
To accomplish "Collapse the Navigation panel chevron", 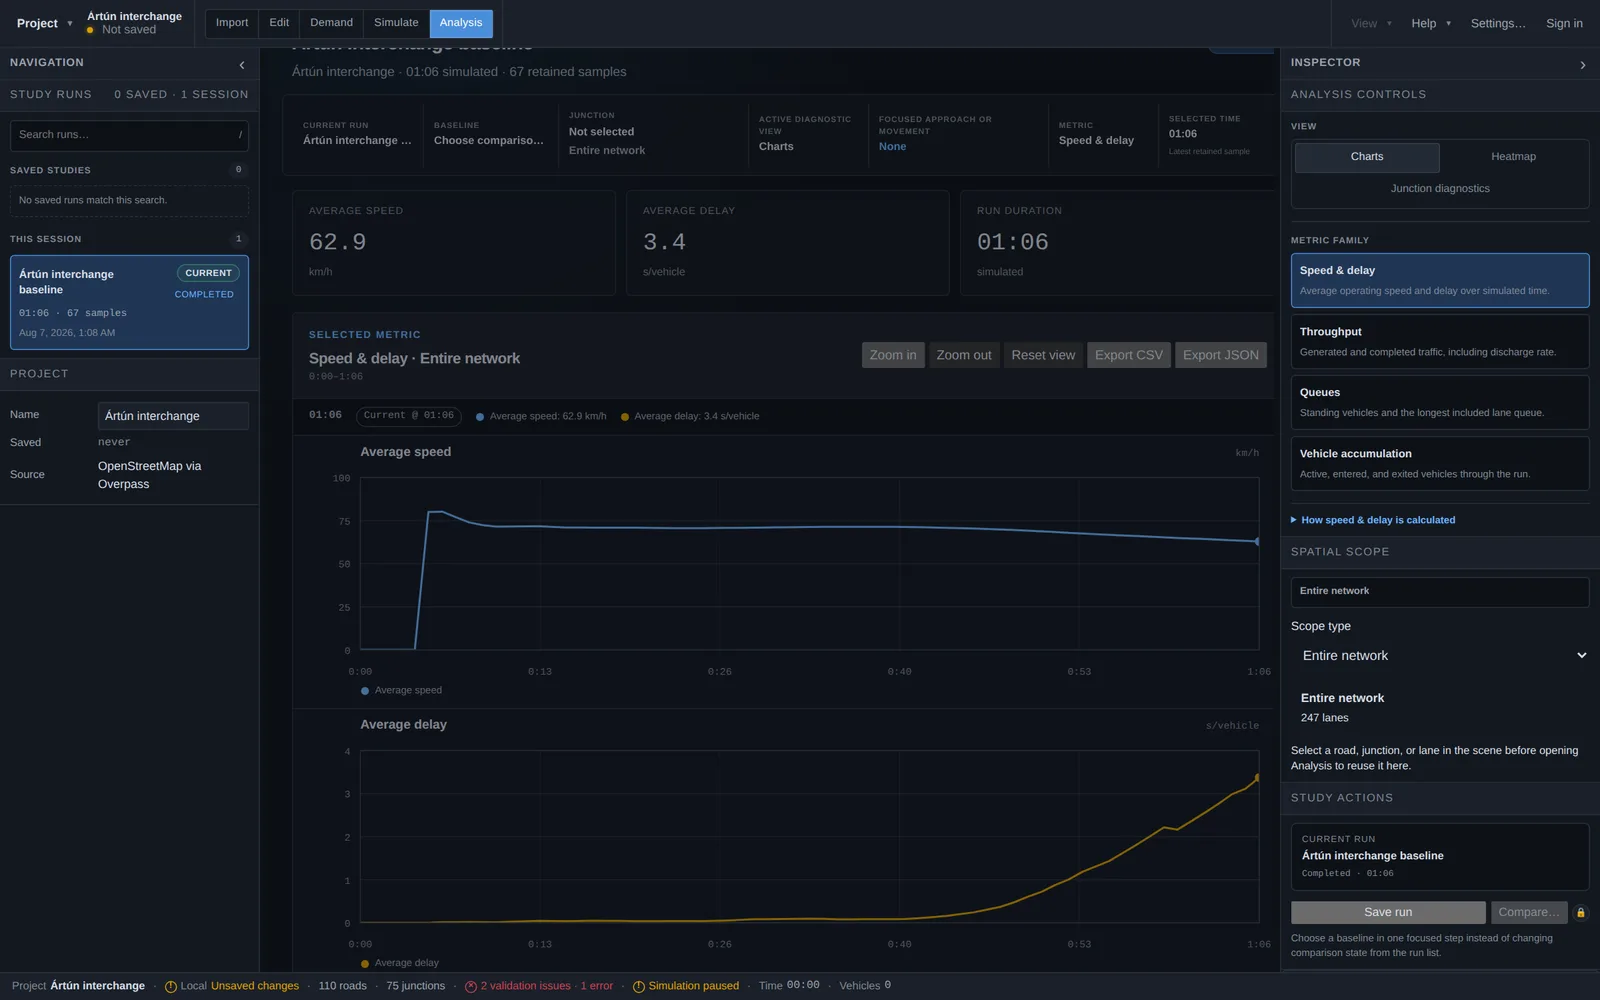I will (242, 65).
